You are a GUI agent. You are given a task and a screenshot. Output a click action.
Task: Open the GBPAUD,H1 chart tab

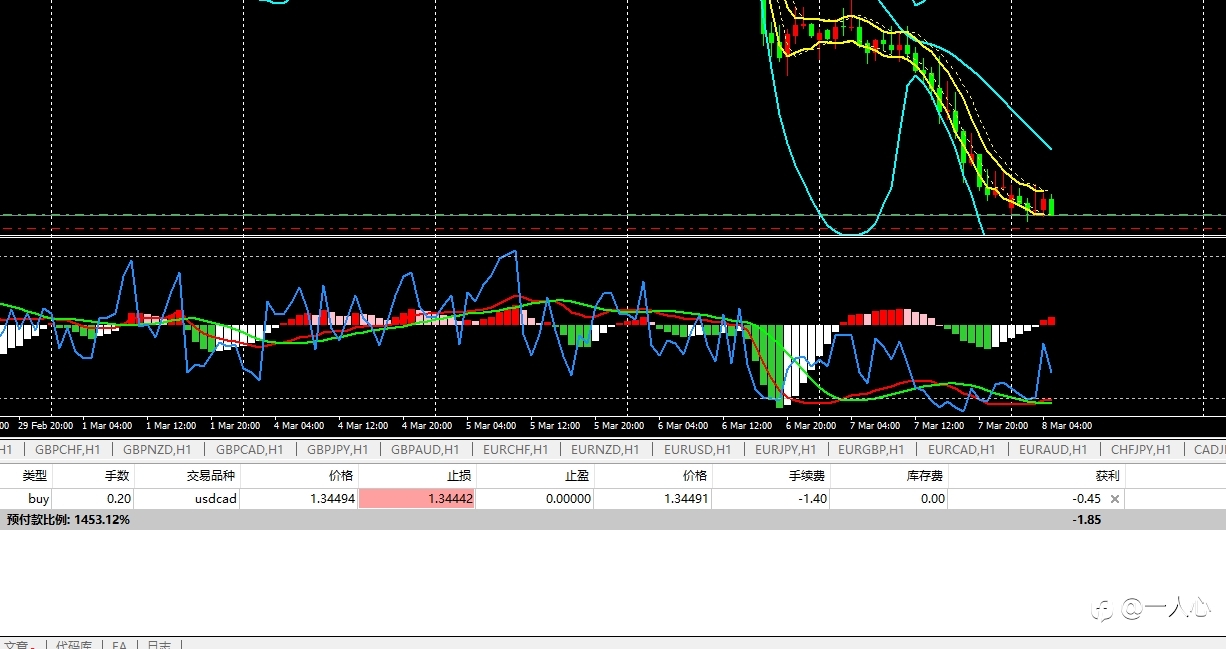point(425,450)
